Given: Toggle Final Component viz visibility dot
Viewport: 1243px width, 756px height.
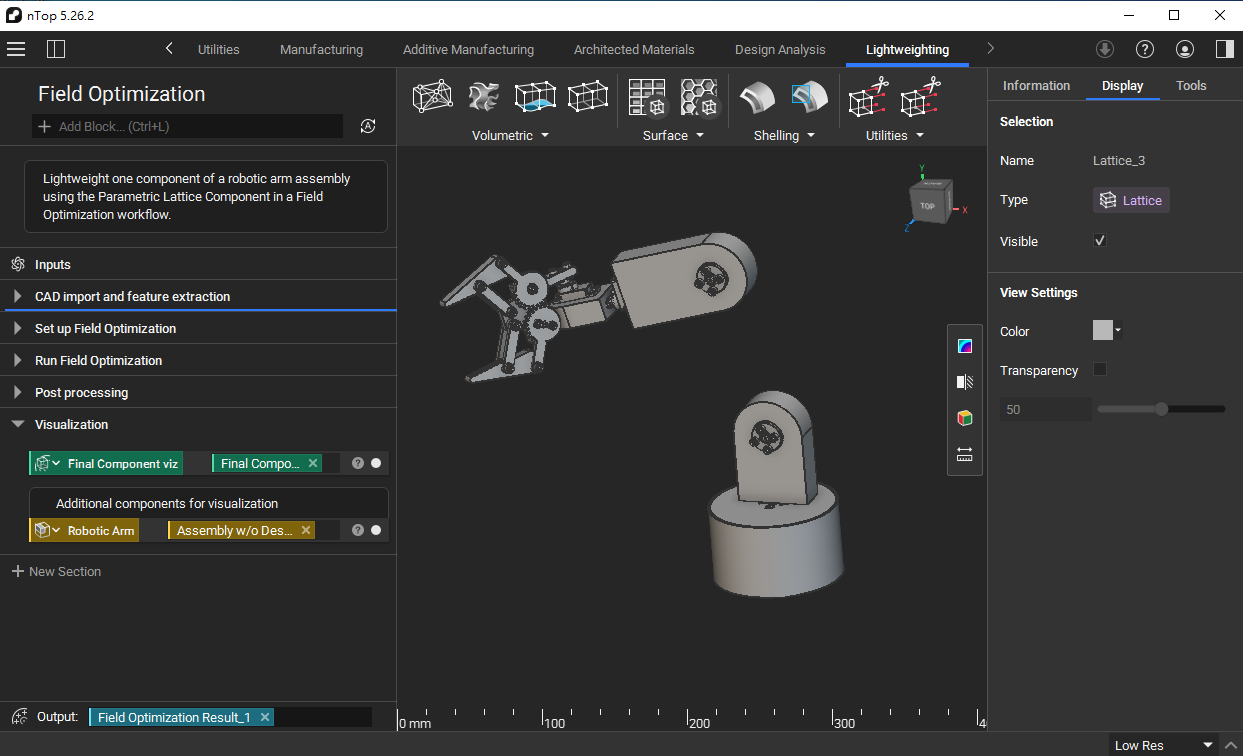Looking at the screenshot, I should (376, 463).
